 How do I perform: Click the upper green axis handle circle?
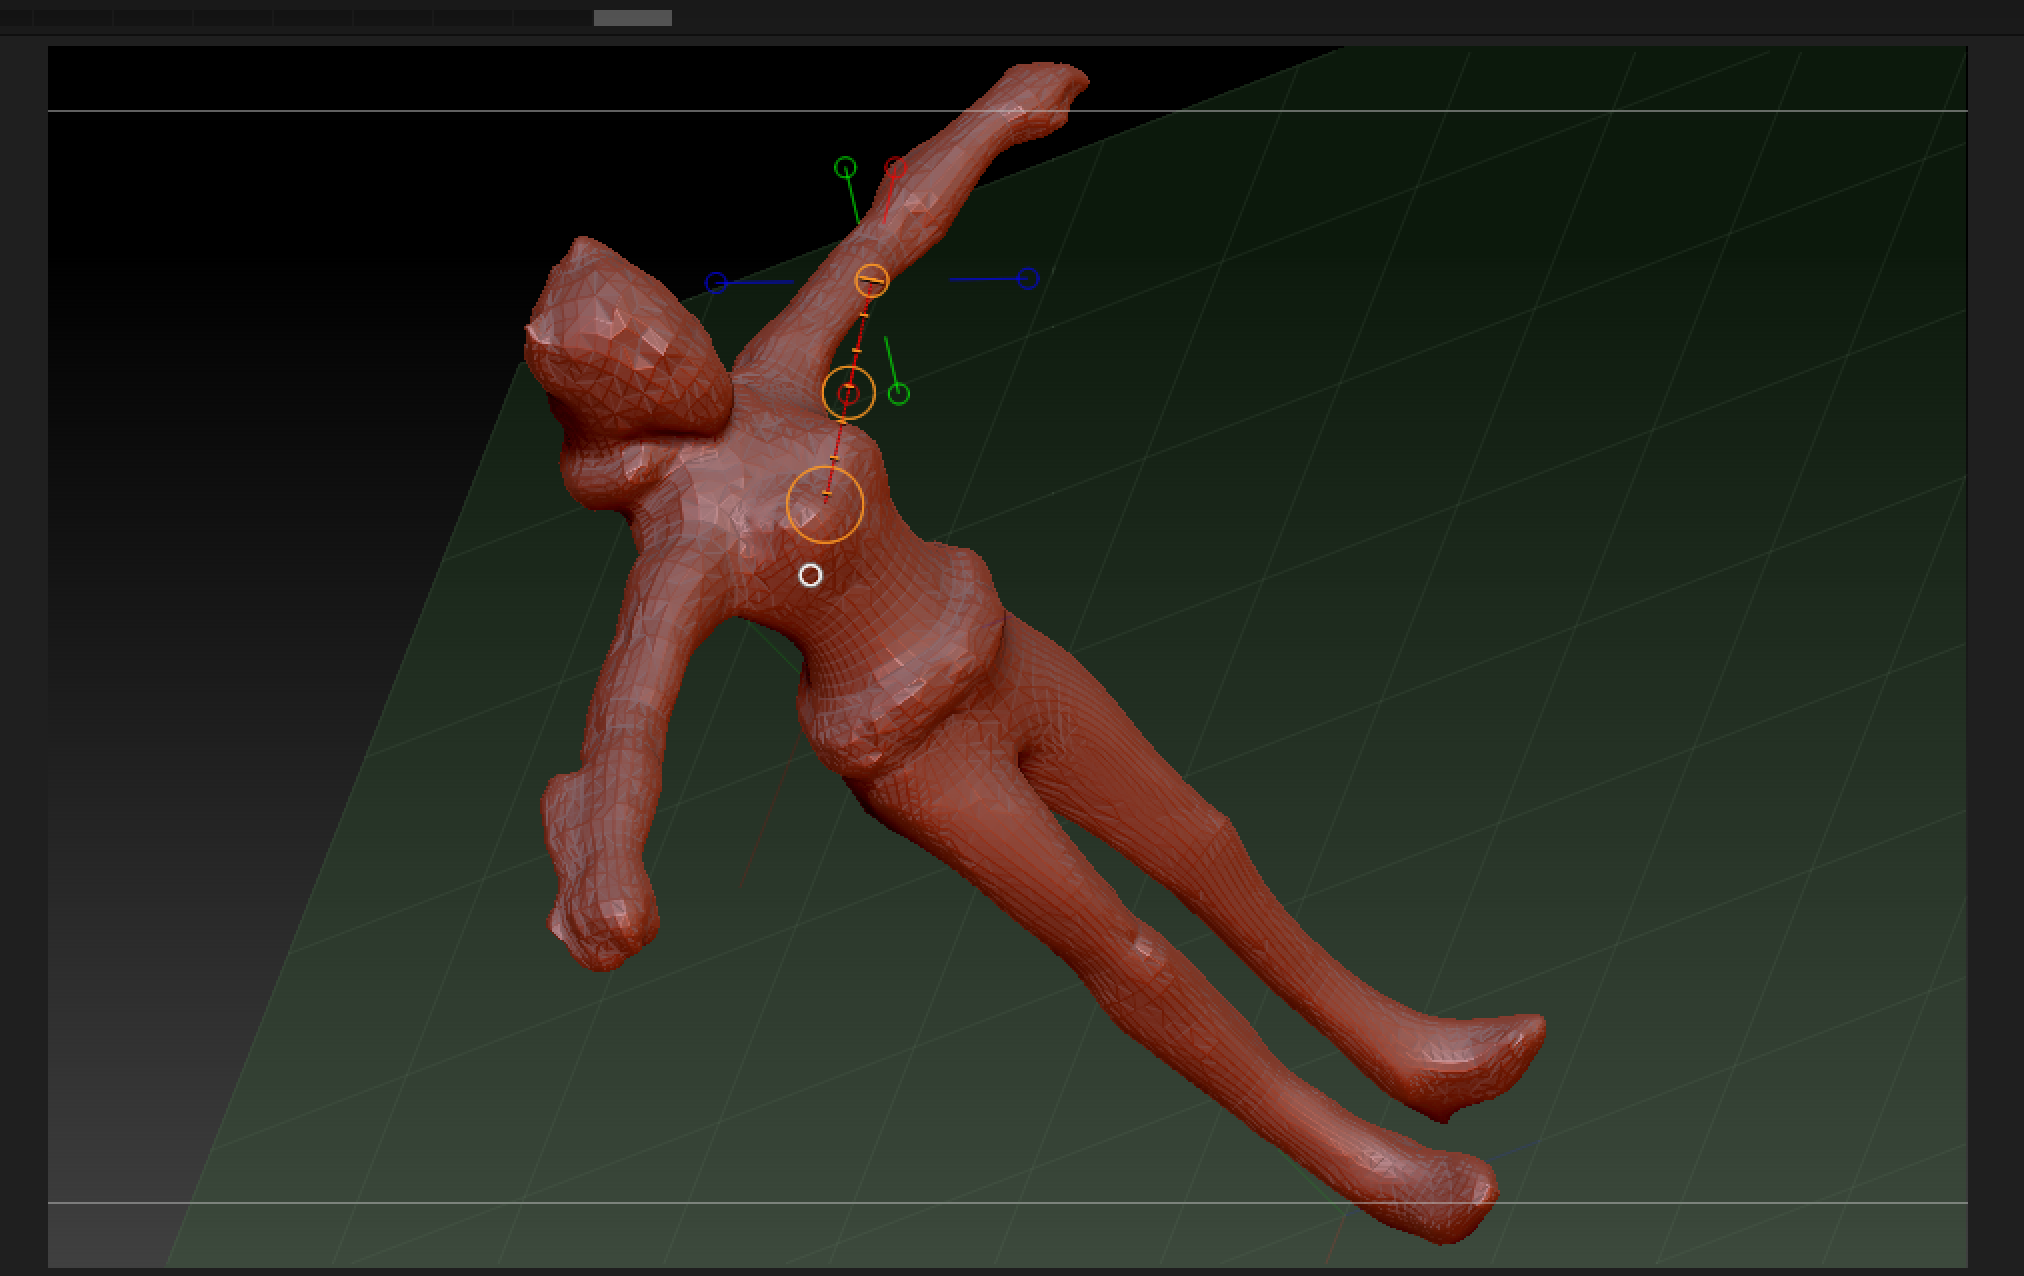pyautogui.click(x=845, y=167)
